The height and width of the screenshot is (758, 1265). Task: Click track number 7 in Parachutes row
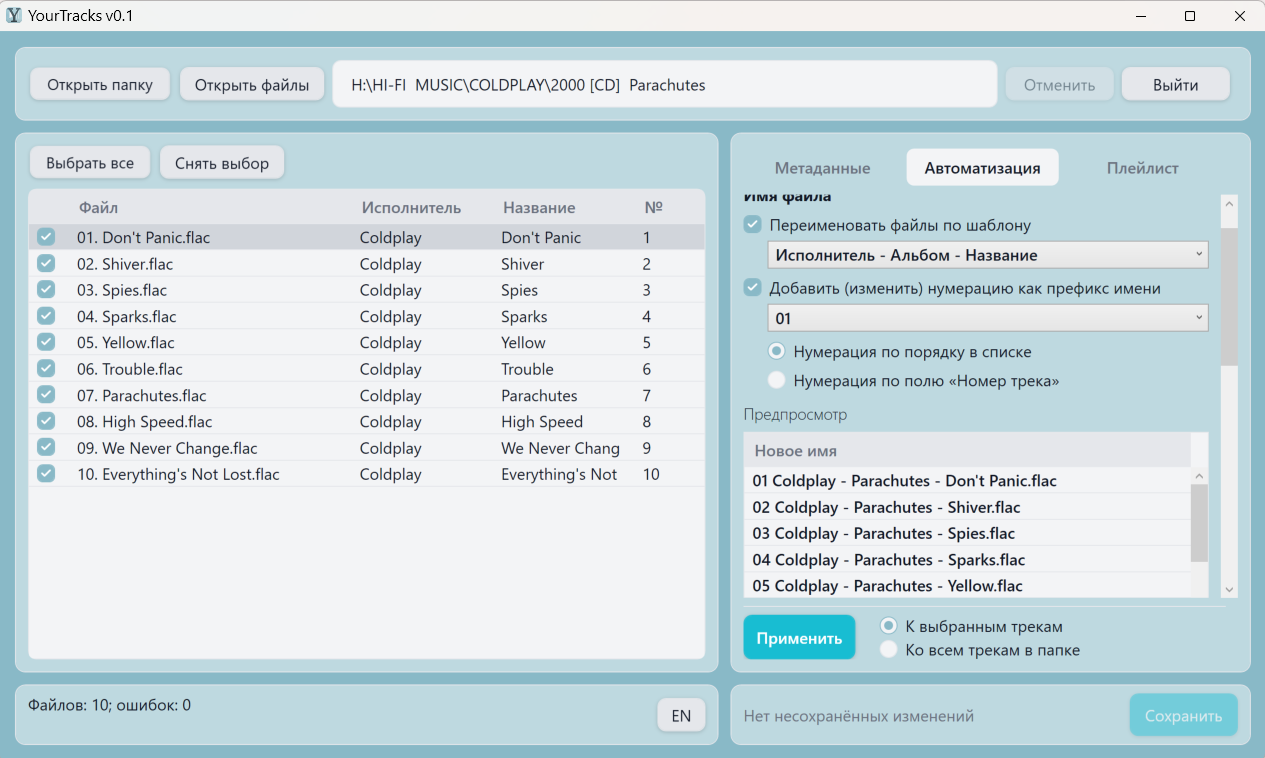point(647,395)
